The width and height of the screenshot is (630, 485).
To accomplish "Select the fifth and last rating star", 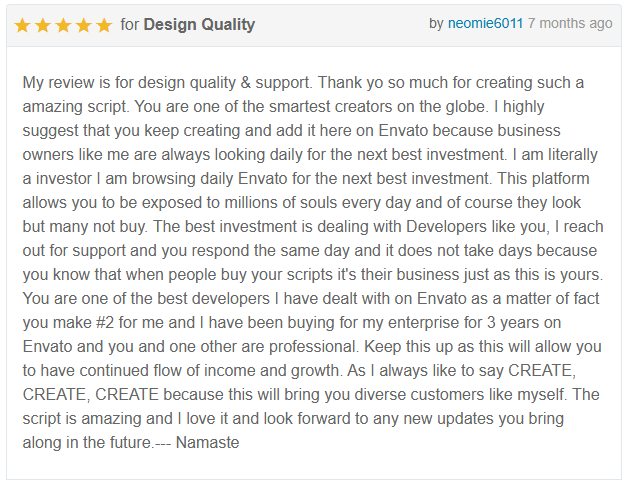I will click(x=103, y=25).
